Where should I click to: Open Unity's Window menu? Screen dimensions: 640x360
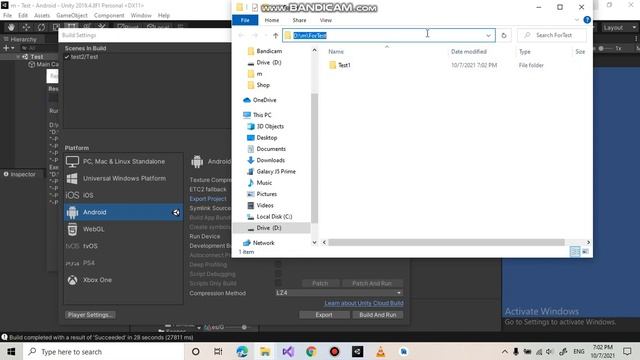click(141, 16)
